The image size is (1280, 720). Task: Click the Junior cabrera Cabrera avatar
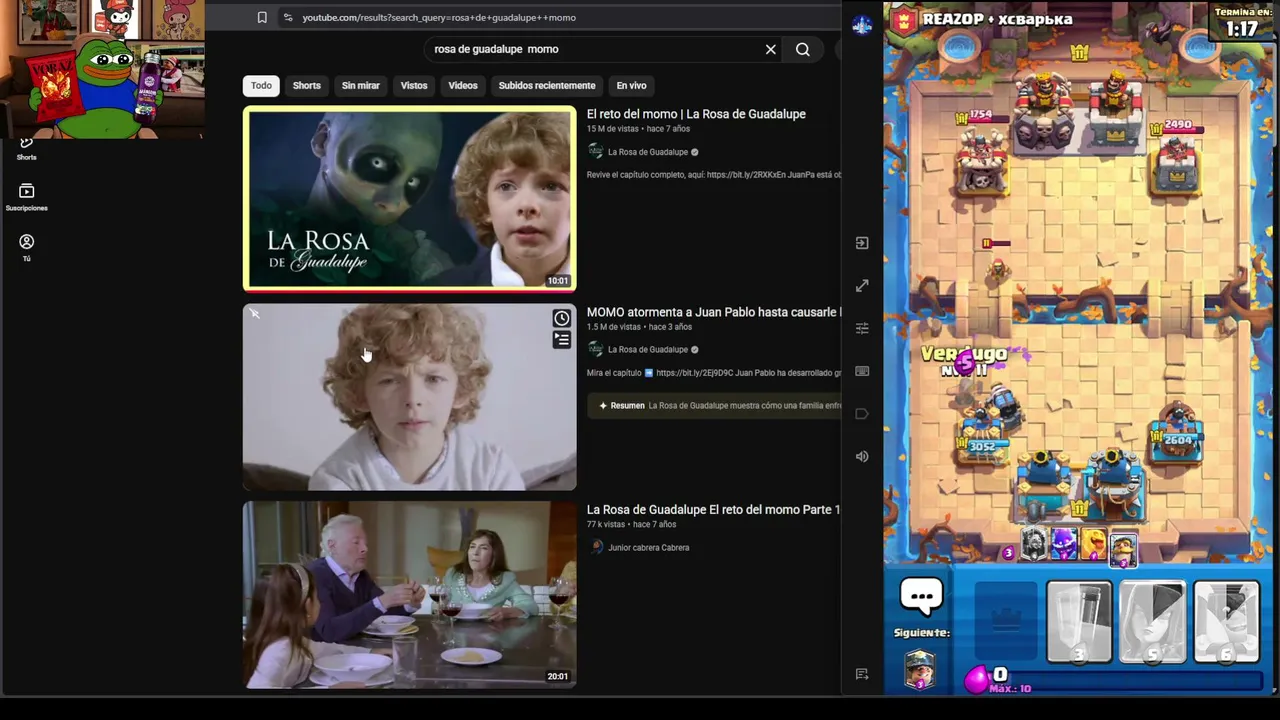(596, 548)
